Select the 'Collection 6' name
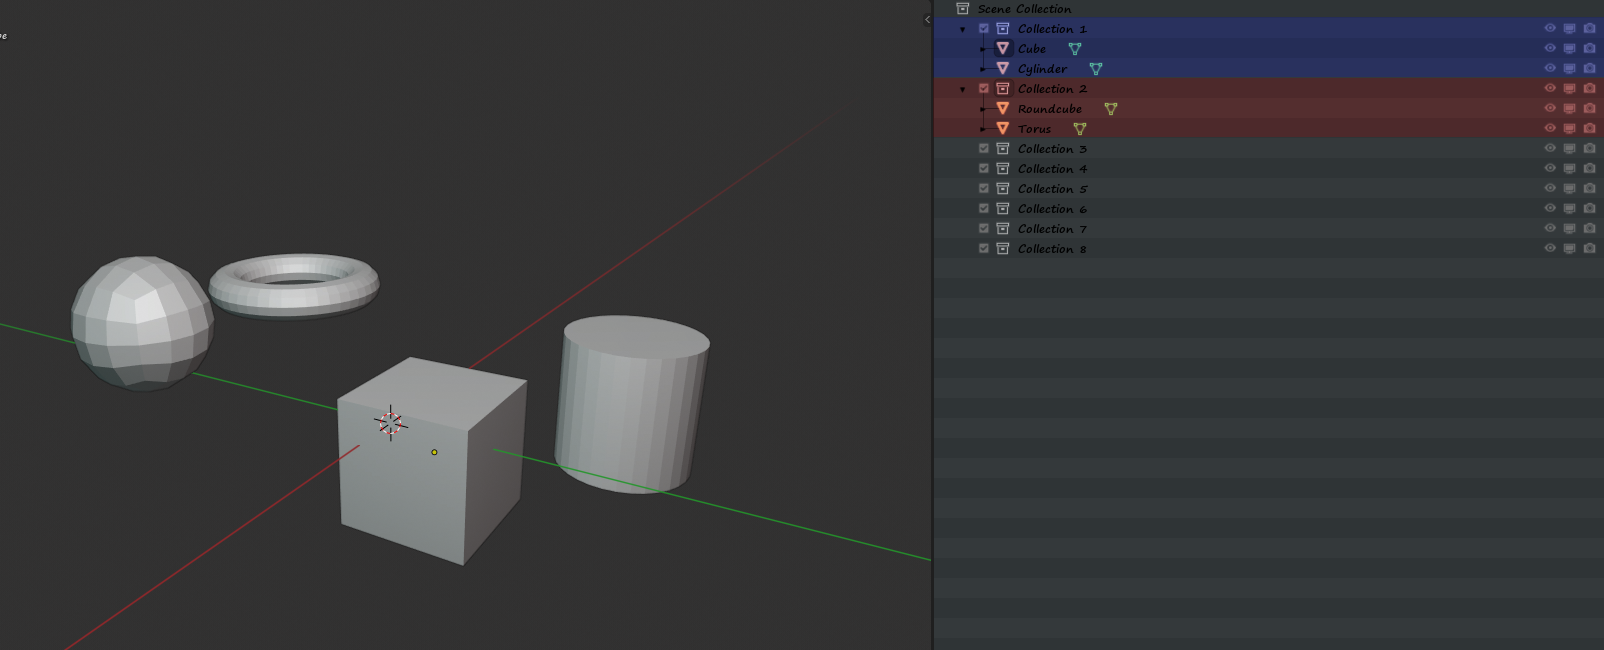This screenshot has width=1604, height=650. [1052, 208]
